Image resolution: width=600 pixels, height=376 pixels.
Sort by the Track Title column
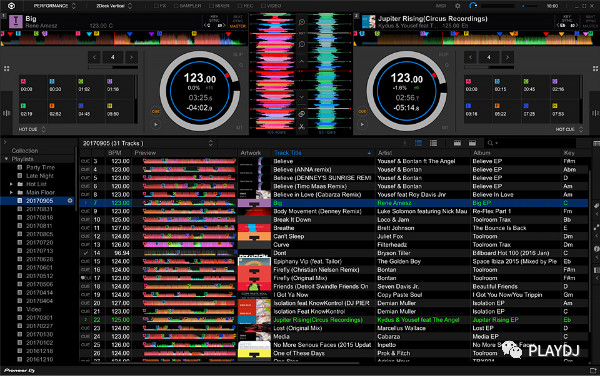[287, 153]
